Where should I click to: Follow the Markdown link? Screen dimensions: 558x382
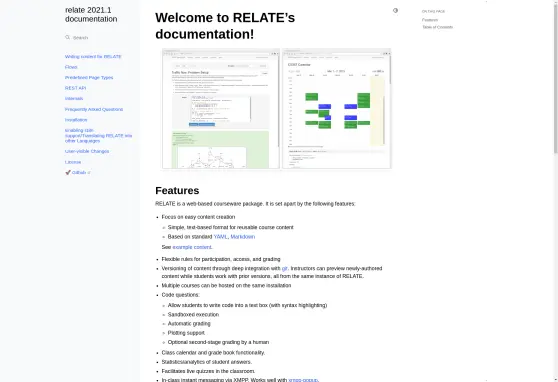[243, 237]
